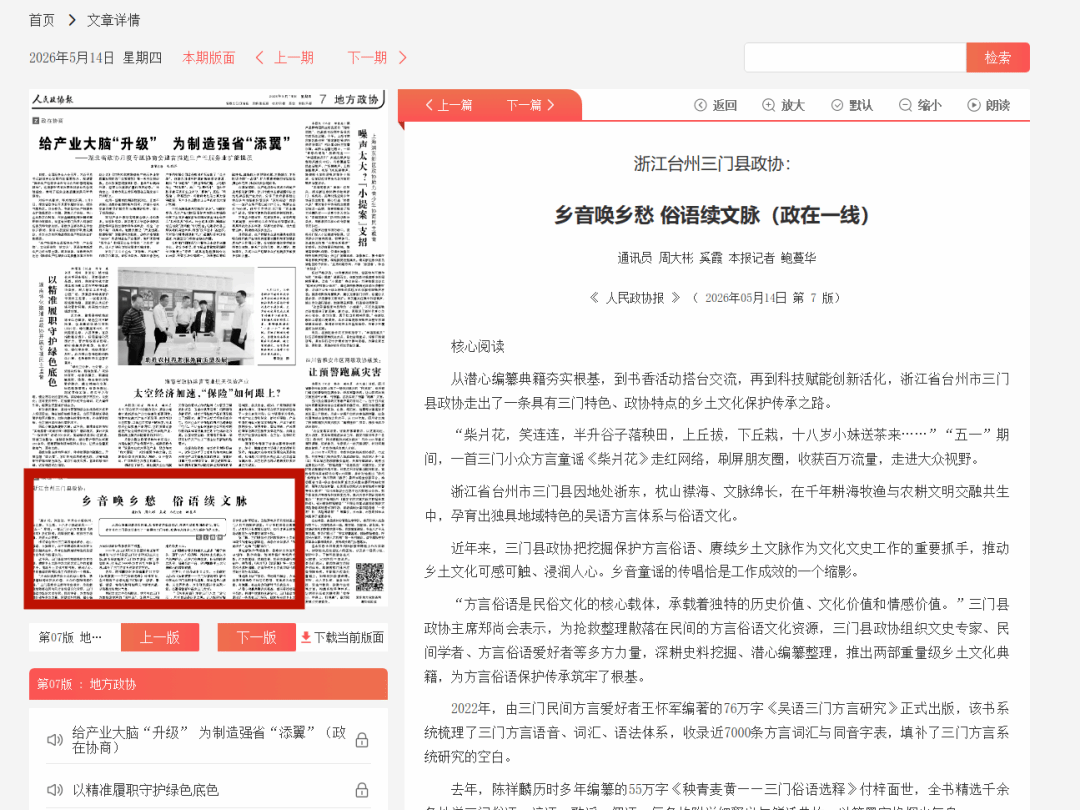Click speaker icon beside 给产业大脑 article
The image size is (1080, 810).
point(54,740)
